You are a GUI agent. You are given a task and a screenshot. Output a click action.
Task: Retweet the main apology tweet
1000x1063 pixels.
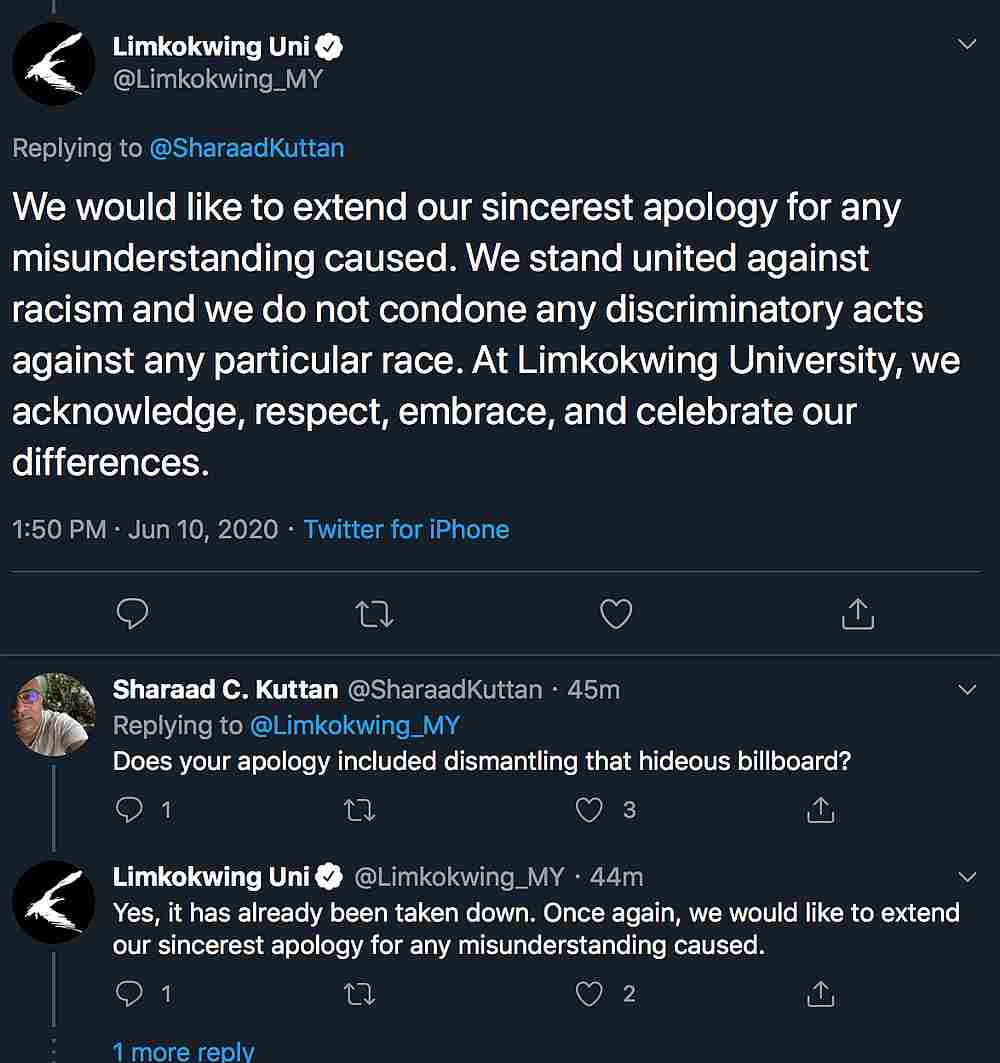373,614
